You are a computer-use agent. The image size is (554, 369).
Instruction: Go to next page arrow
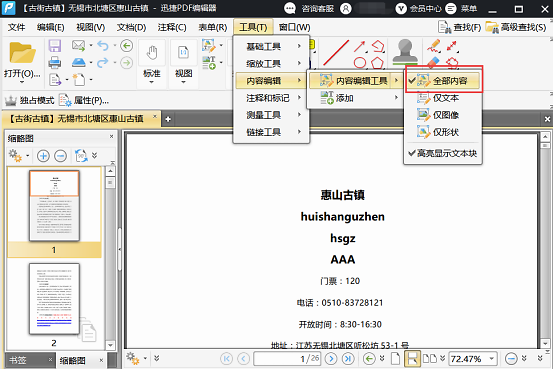pos(331,359)
